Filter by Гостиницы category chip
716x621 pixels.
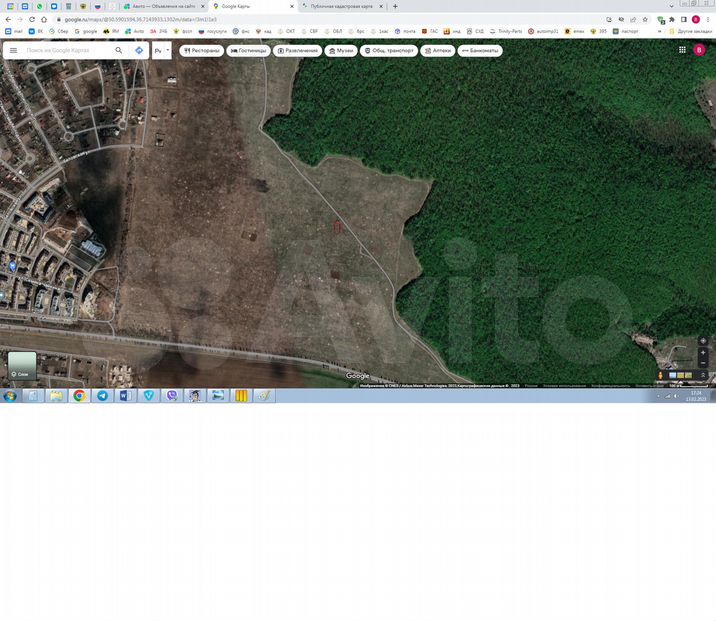pyautogui.click(x=249, y=50)
